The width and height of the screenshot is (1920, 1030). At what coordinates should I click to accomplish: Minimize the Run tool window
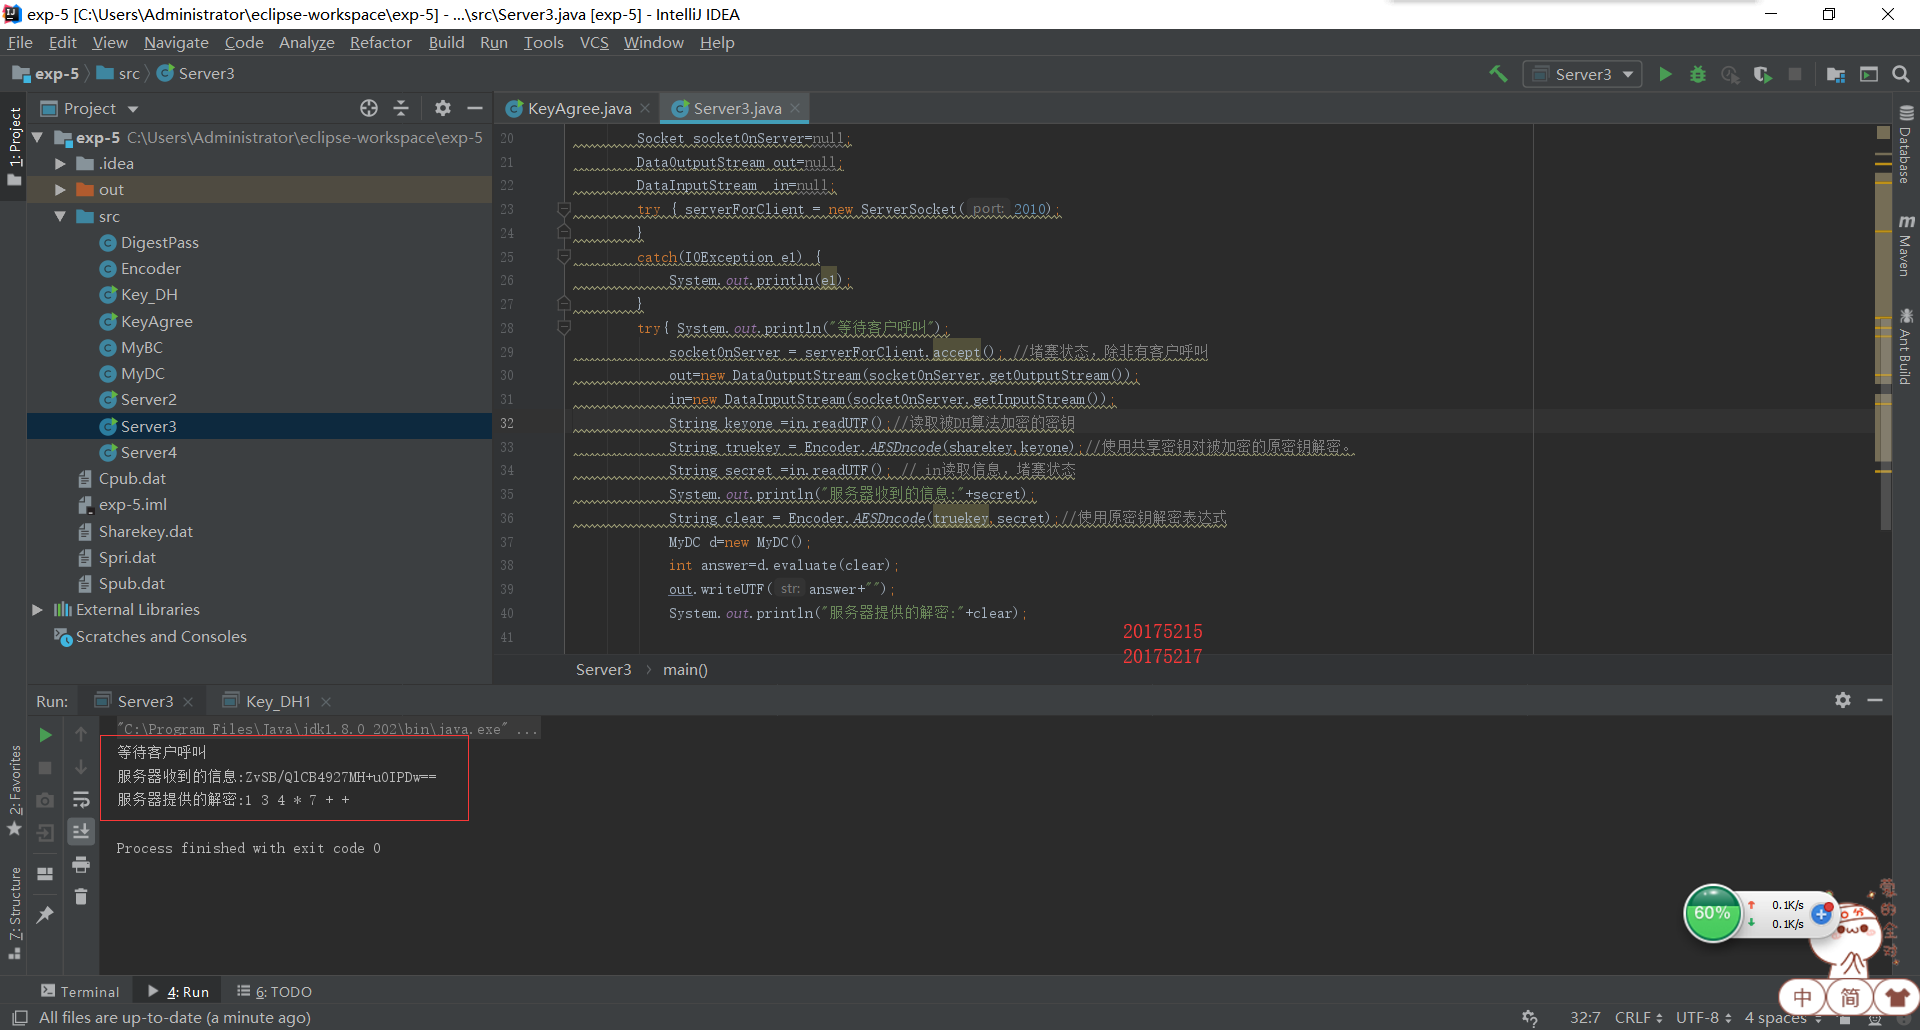pos(1875,700)
